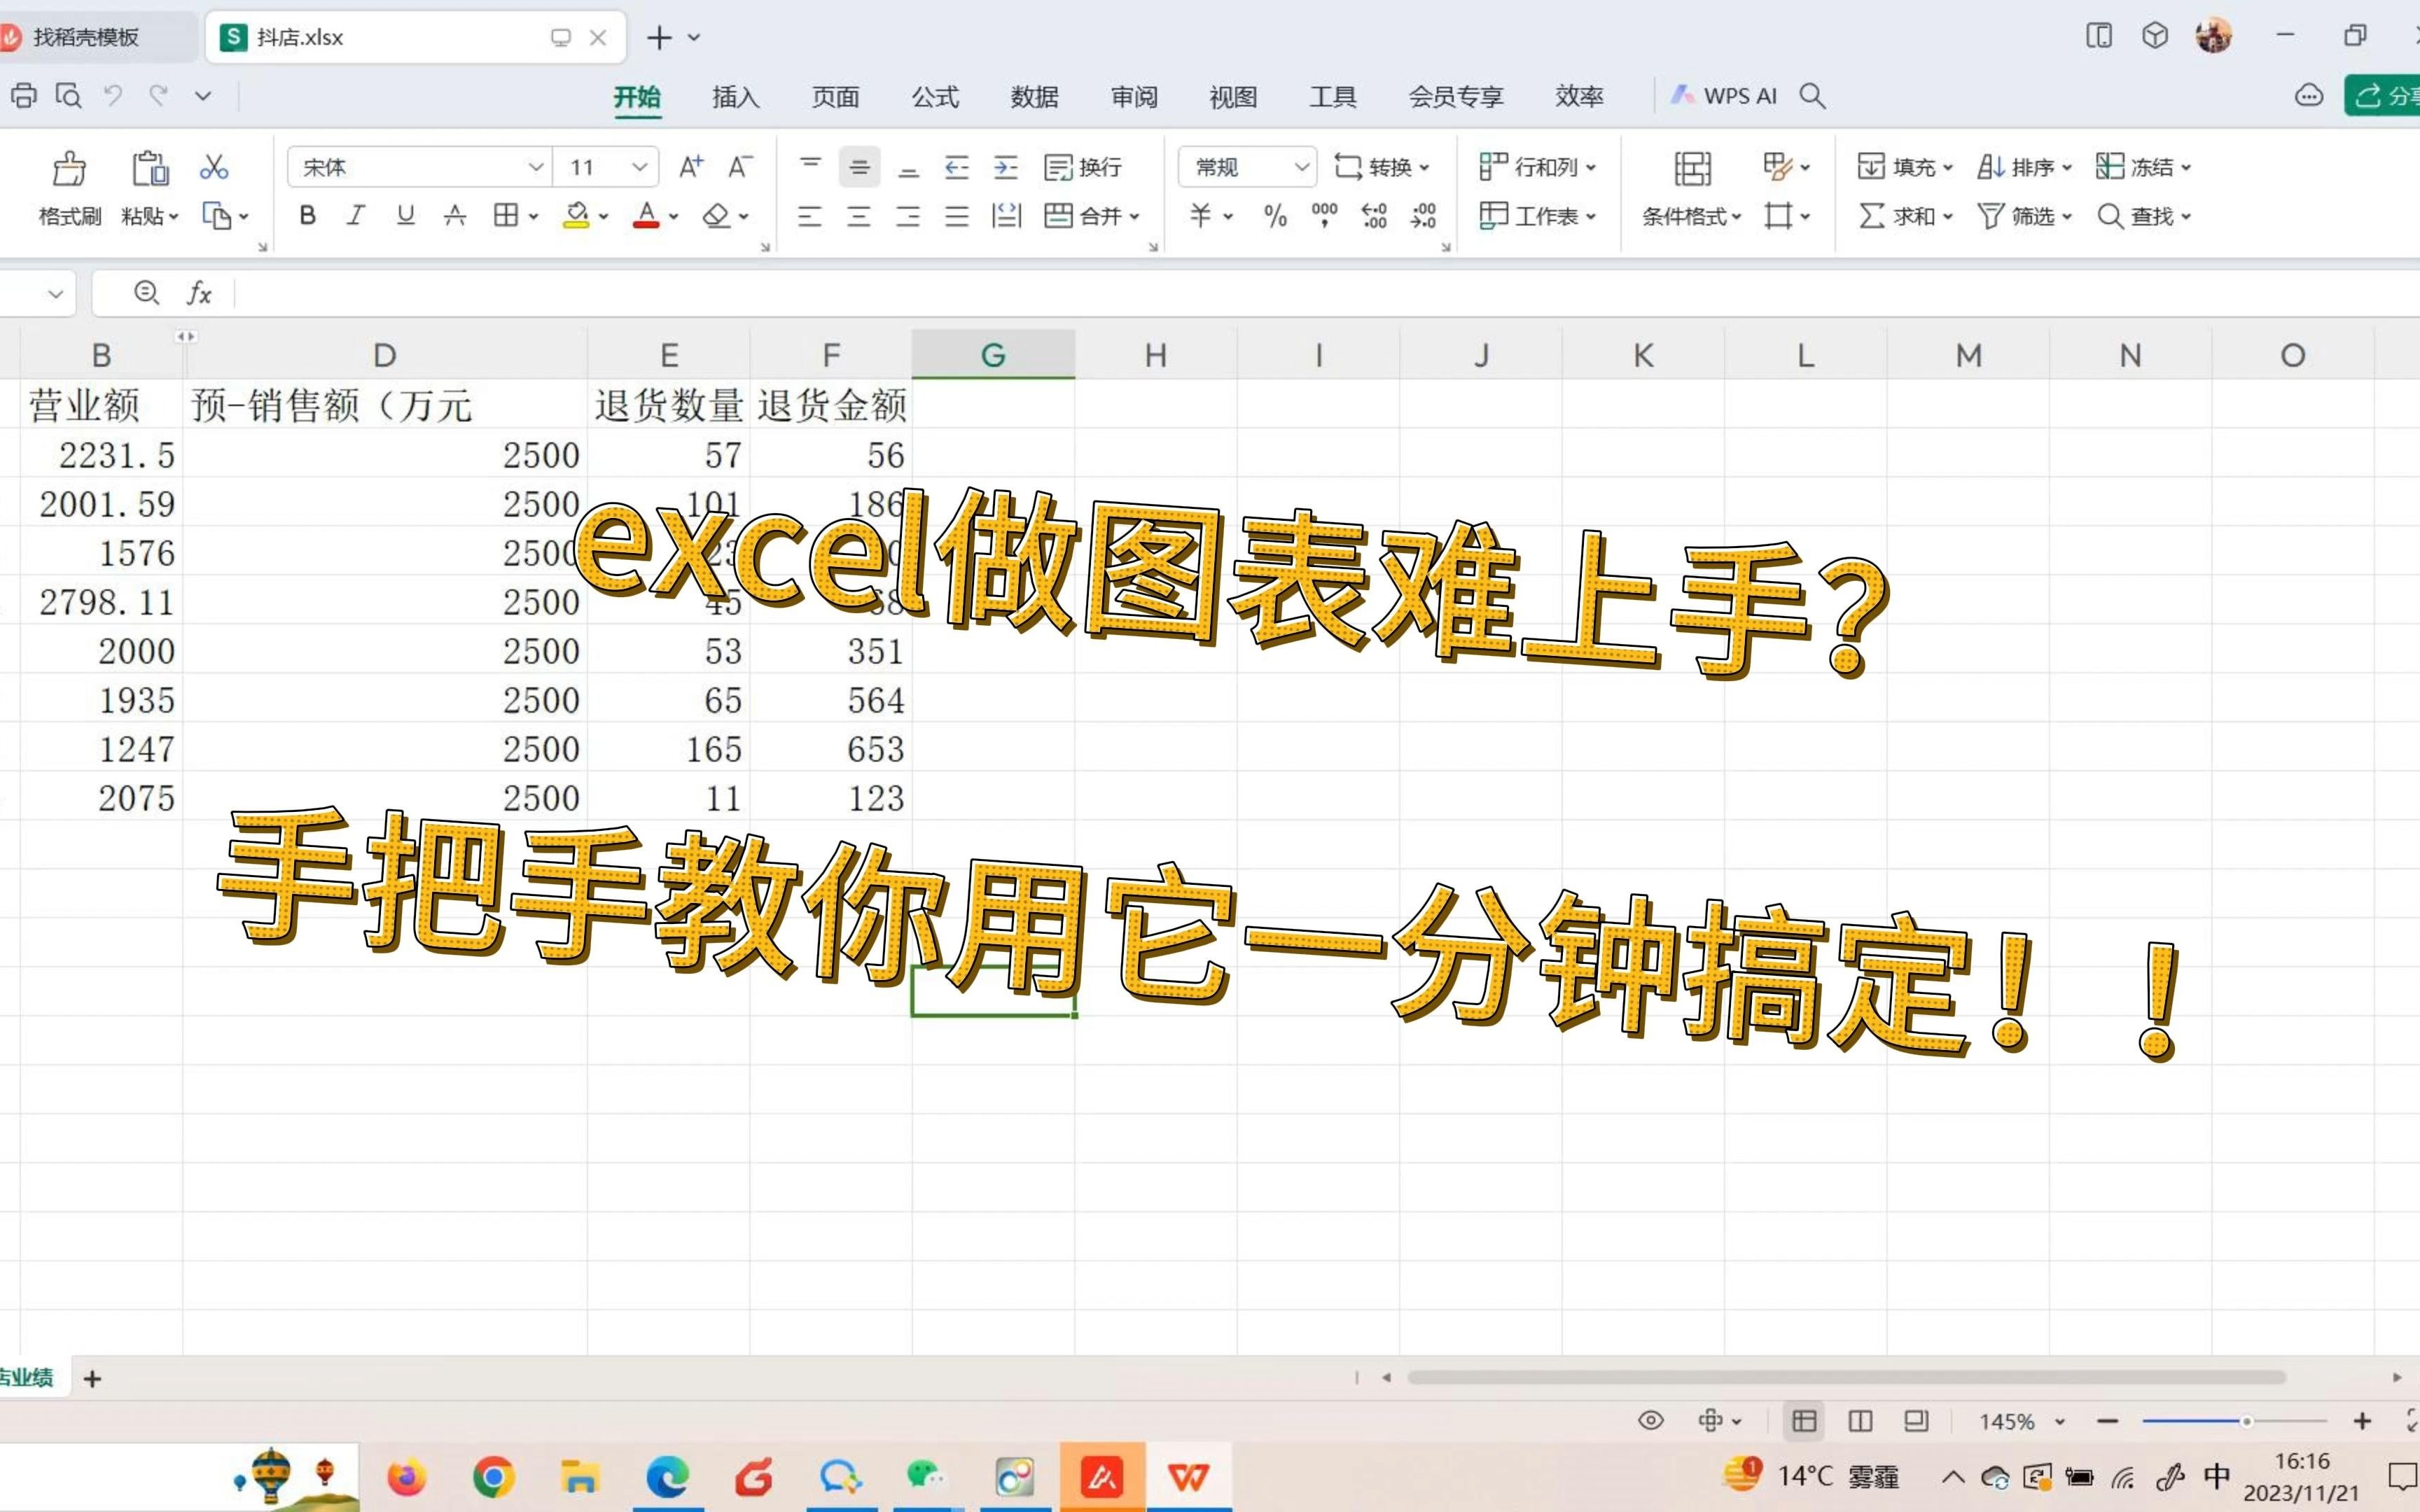The width and height of the screenshot is (2420, 1512).
Task: Click the Cut scissors icon
Action: [213, 167]
